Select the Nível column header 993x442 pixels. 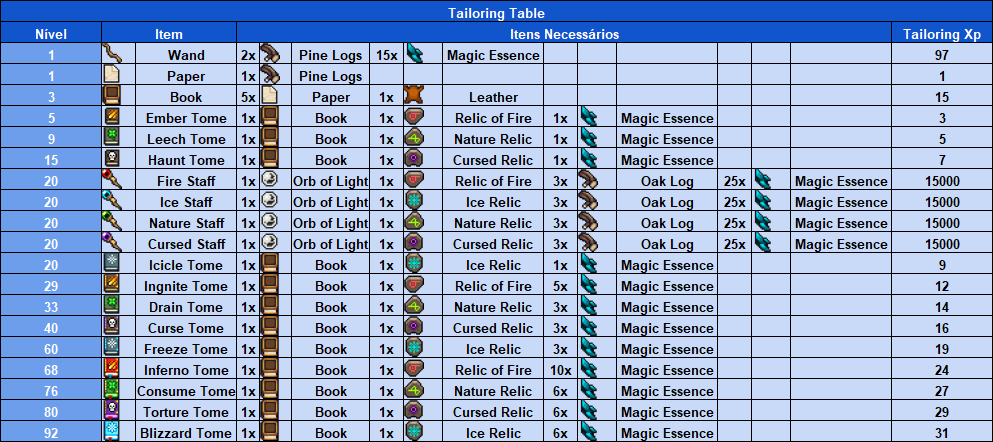[51, 34]
